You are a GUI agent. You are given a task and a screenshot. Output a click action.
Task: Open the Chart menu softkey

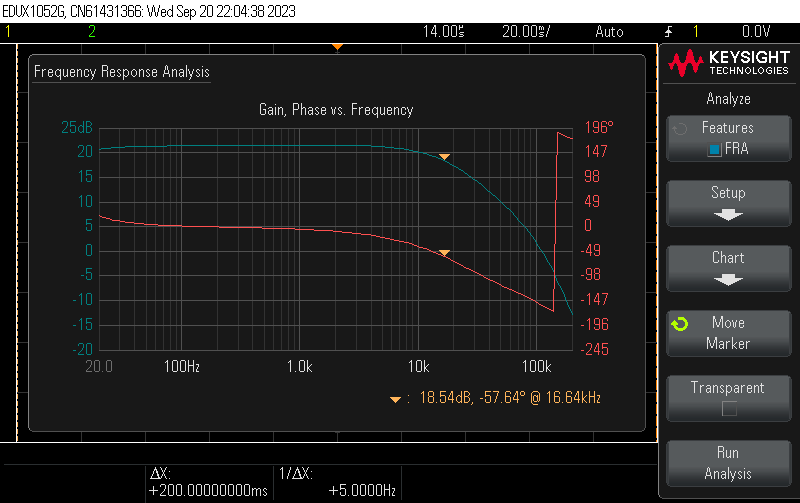pyautogui.click(x=729, y=268)
